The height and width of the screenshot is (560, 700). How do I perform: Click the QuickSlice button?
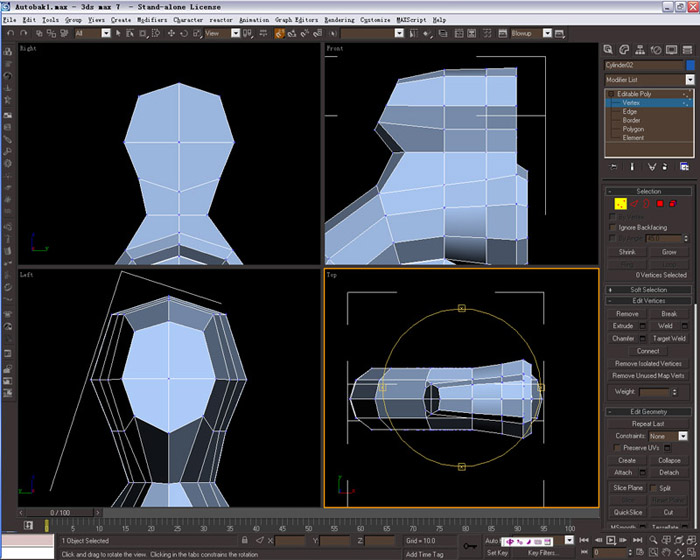pos(627,512)
